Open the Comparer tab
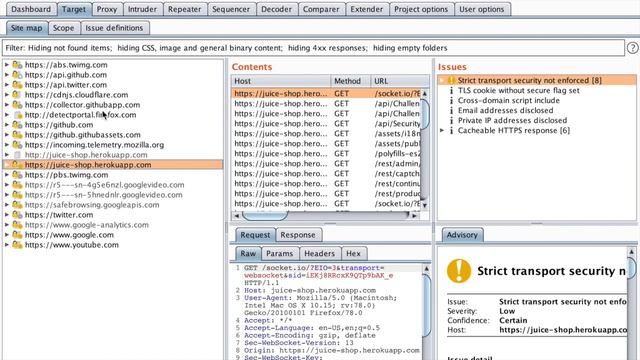Viewport: 640px width, 360px height. 321,9
